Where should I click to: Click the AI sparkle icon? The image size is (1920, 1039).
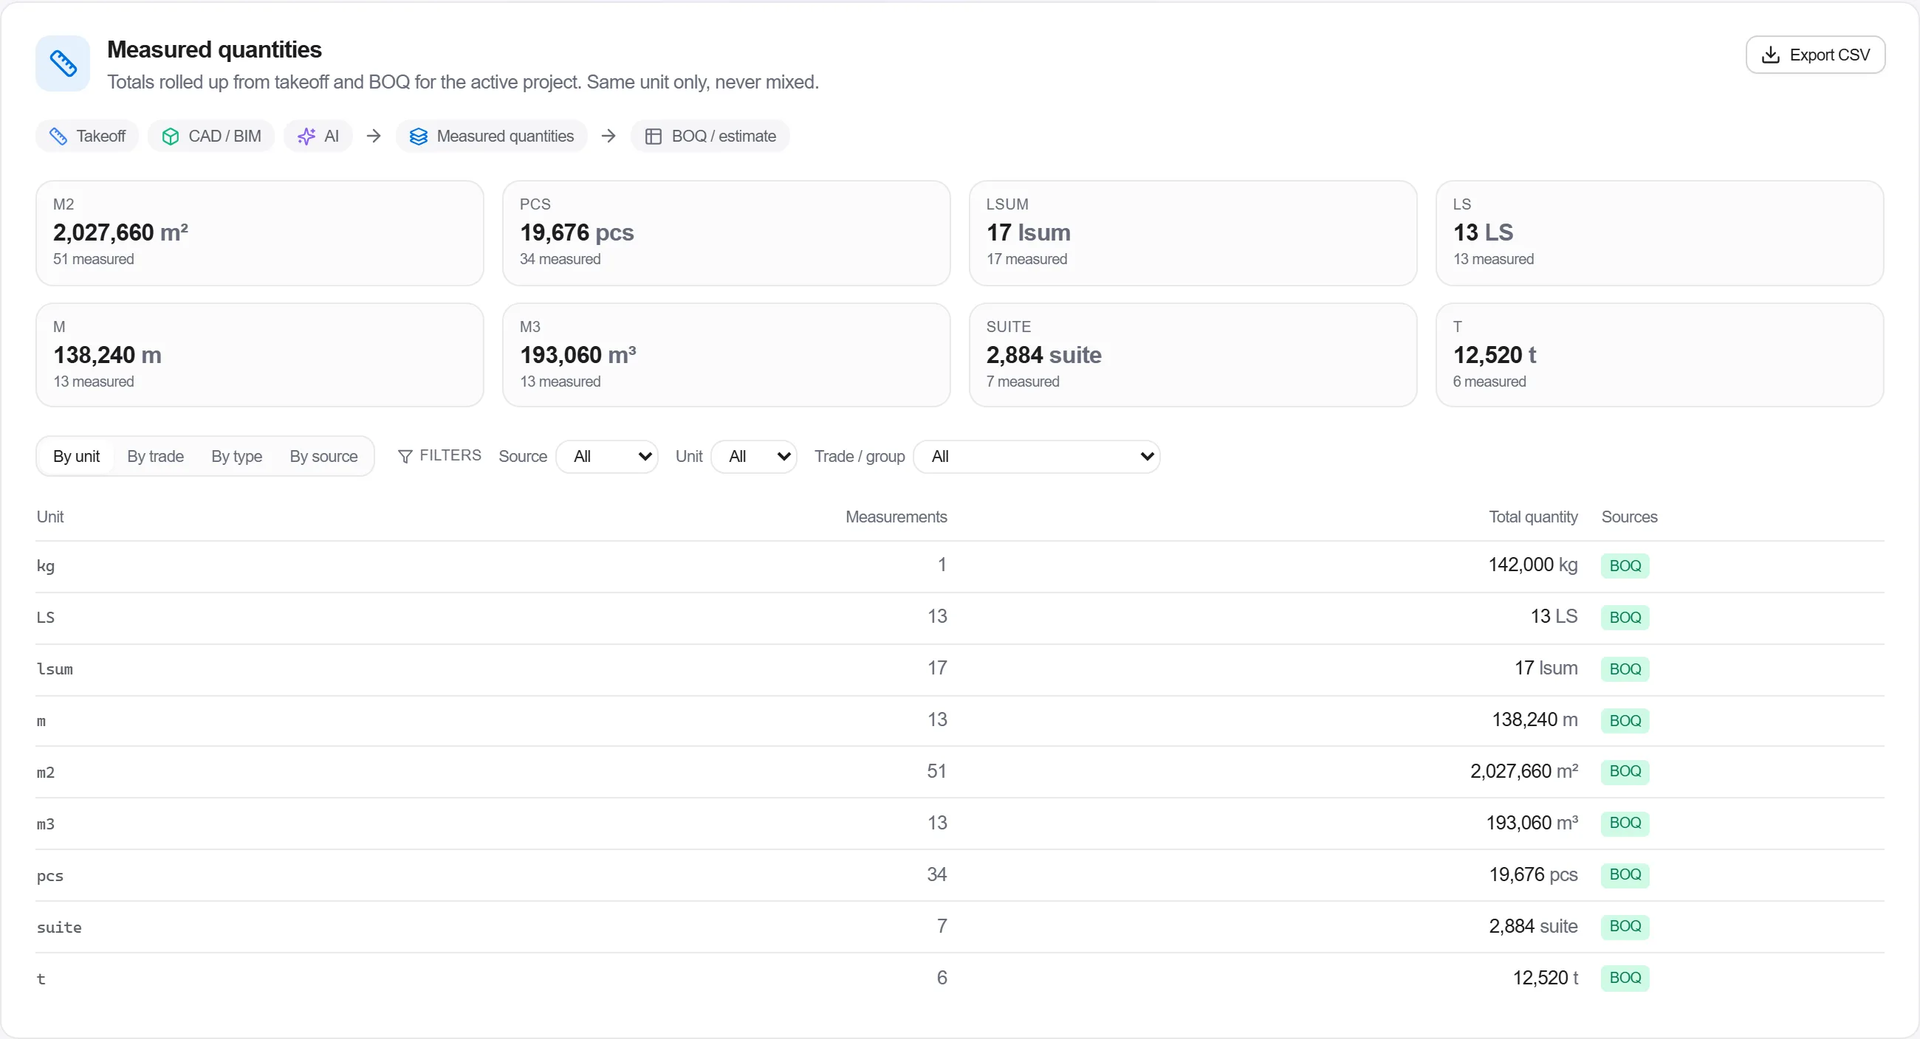pos(306,136)
